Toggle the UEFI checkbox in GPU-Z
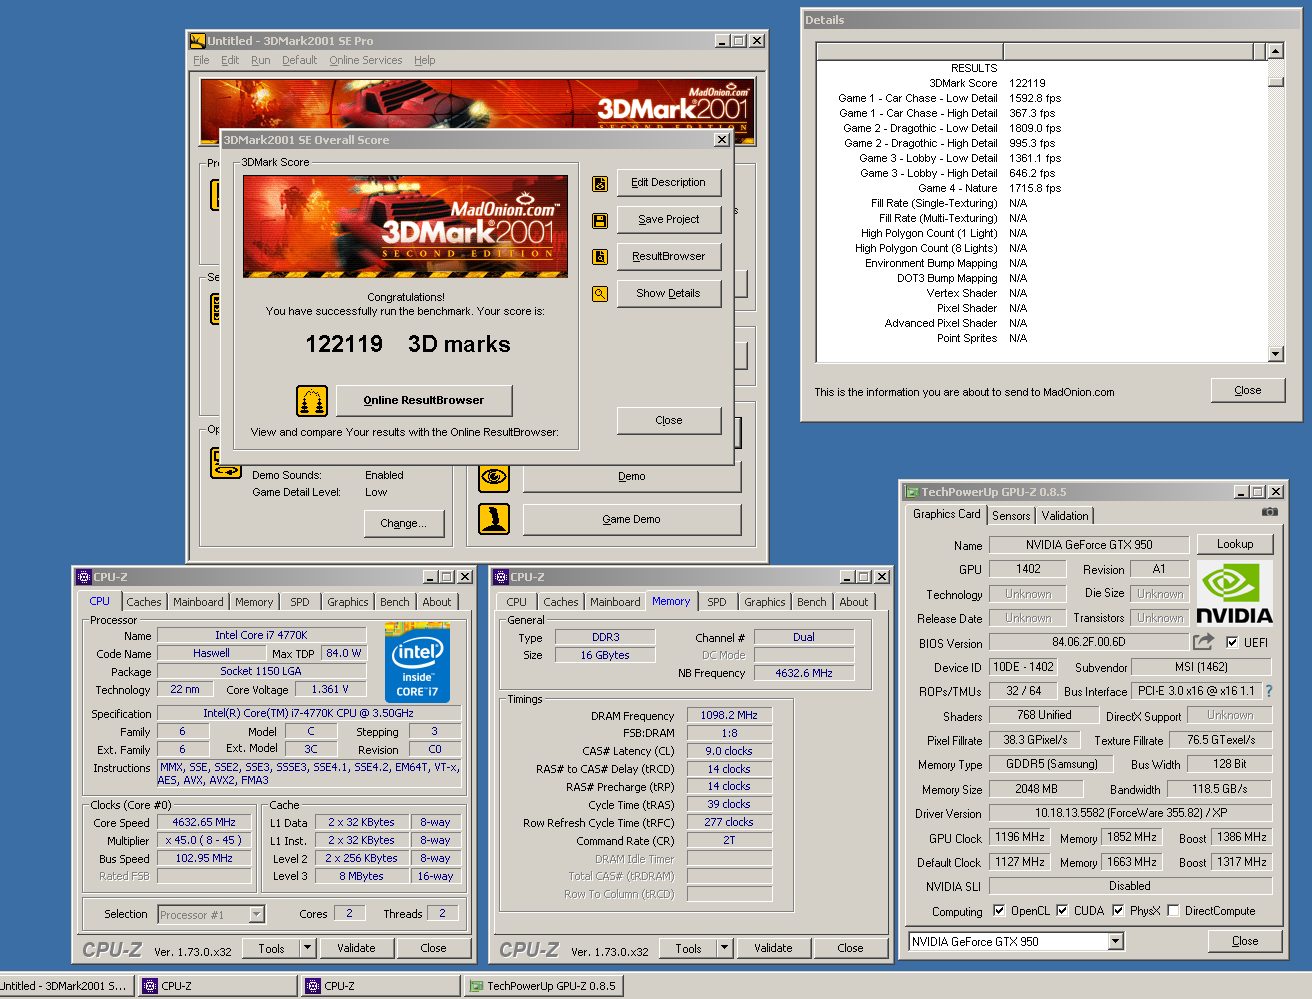This screenshot has height=999, width=1312. [1232, 643]
